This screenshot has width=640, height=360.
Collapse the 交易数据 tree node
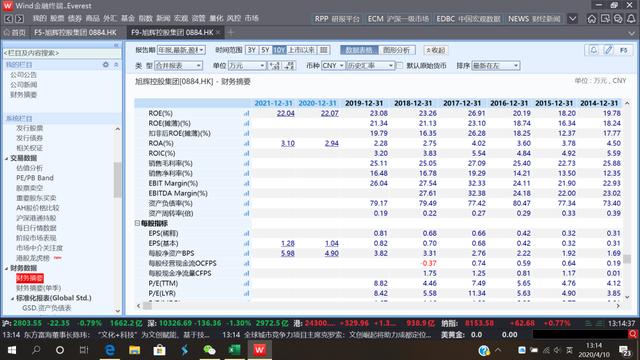click(6, 158)
